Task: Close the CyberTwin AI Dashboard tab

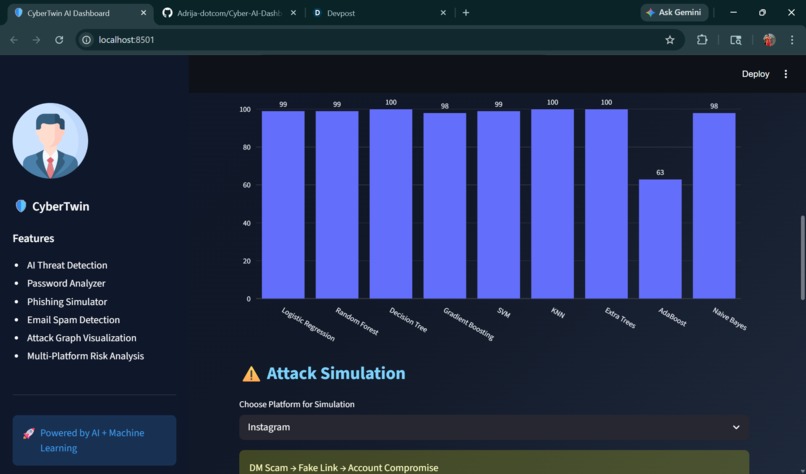Action: click(143, 13)
